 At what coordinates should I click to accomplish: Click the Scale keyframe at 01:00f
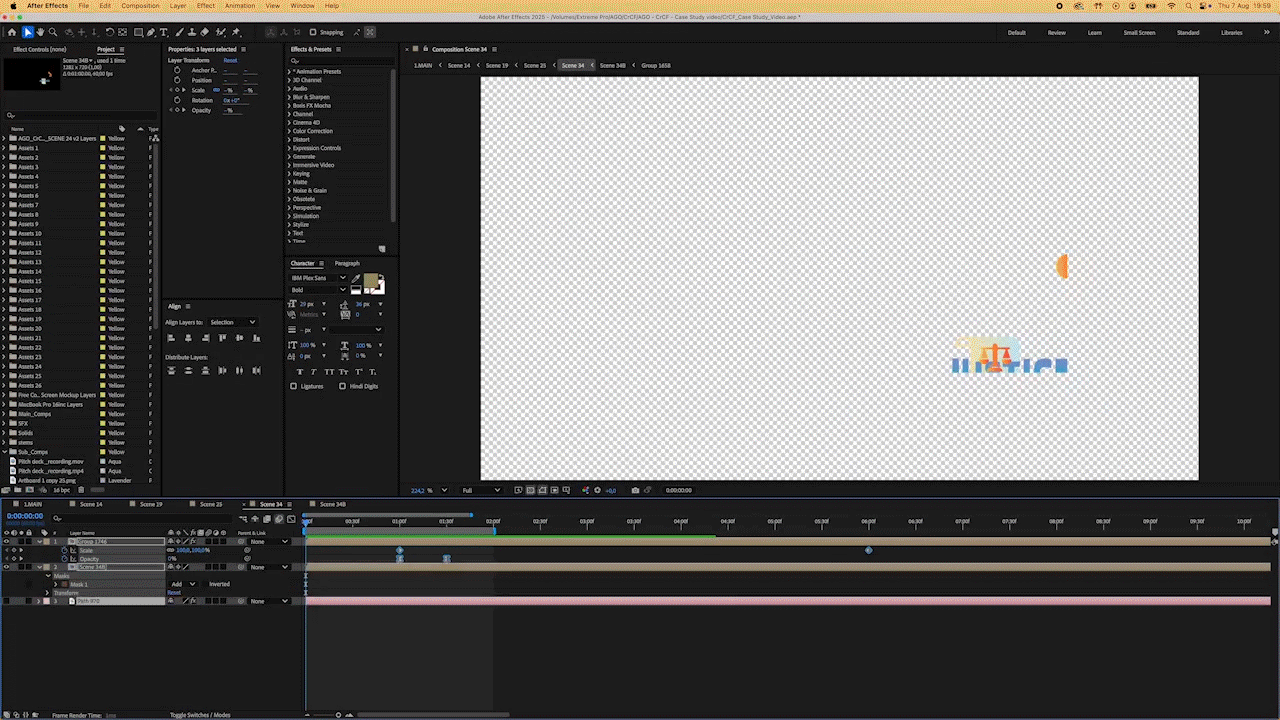point(400,550)
